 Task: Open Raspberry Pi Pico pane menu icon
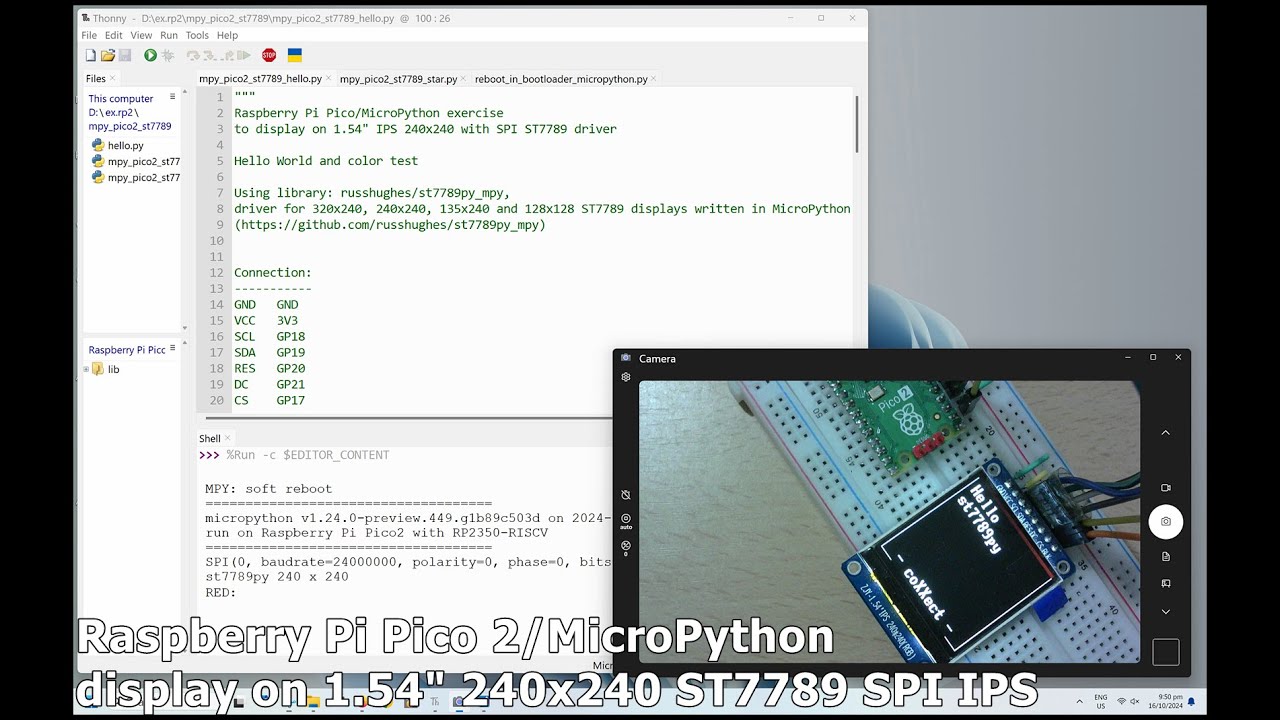pyautogui.click(x=172, y=347)
